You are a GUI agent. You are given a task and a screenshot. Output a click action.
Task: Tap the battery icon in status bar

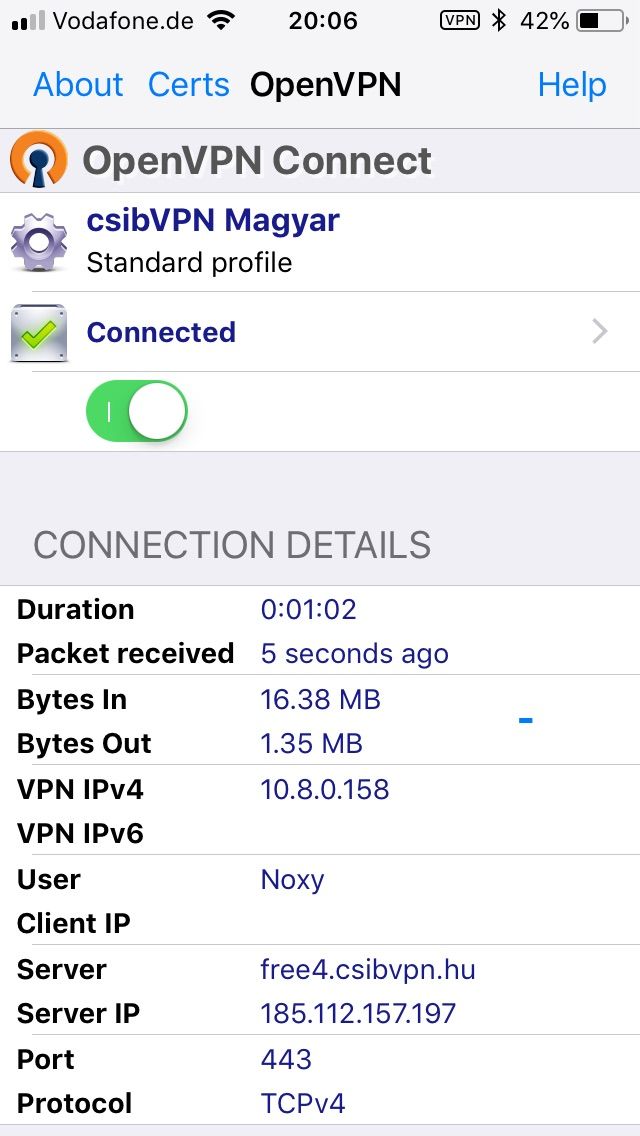[x=602, y=22]
